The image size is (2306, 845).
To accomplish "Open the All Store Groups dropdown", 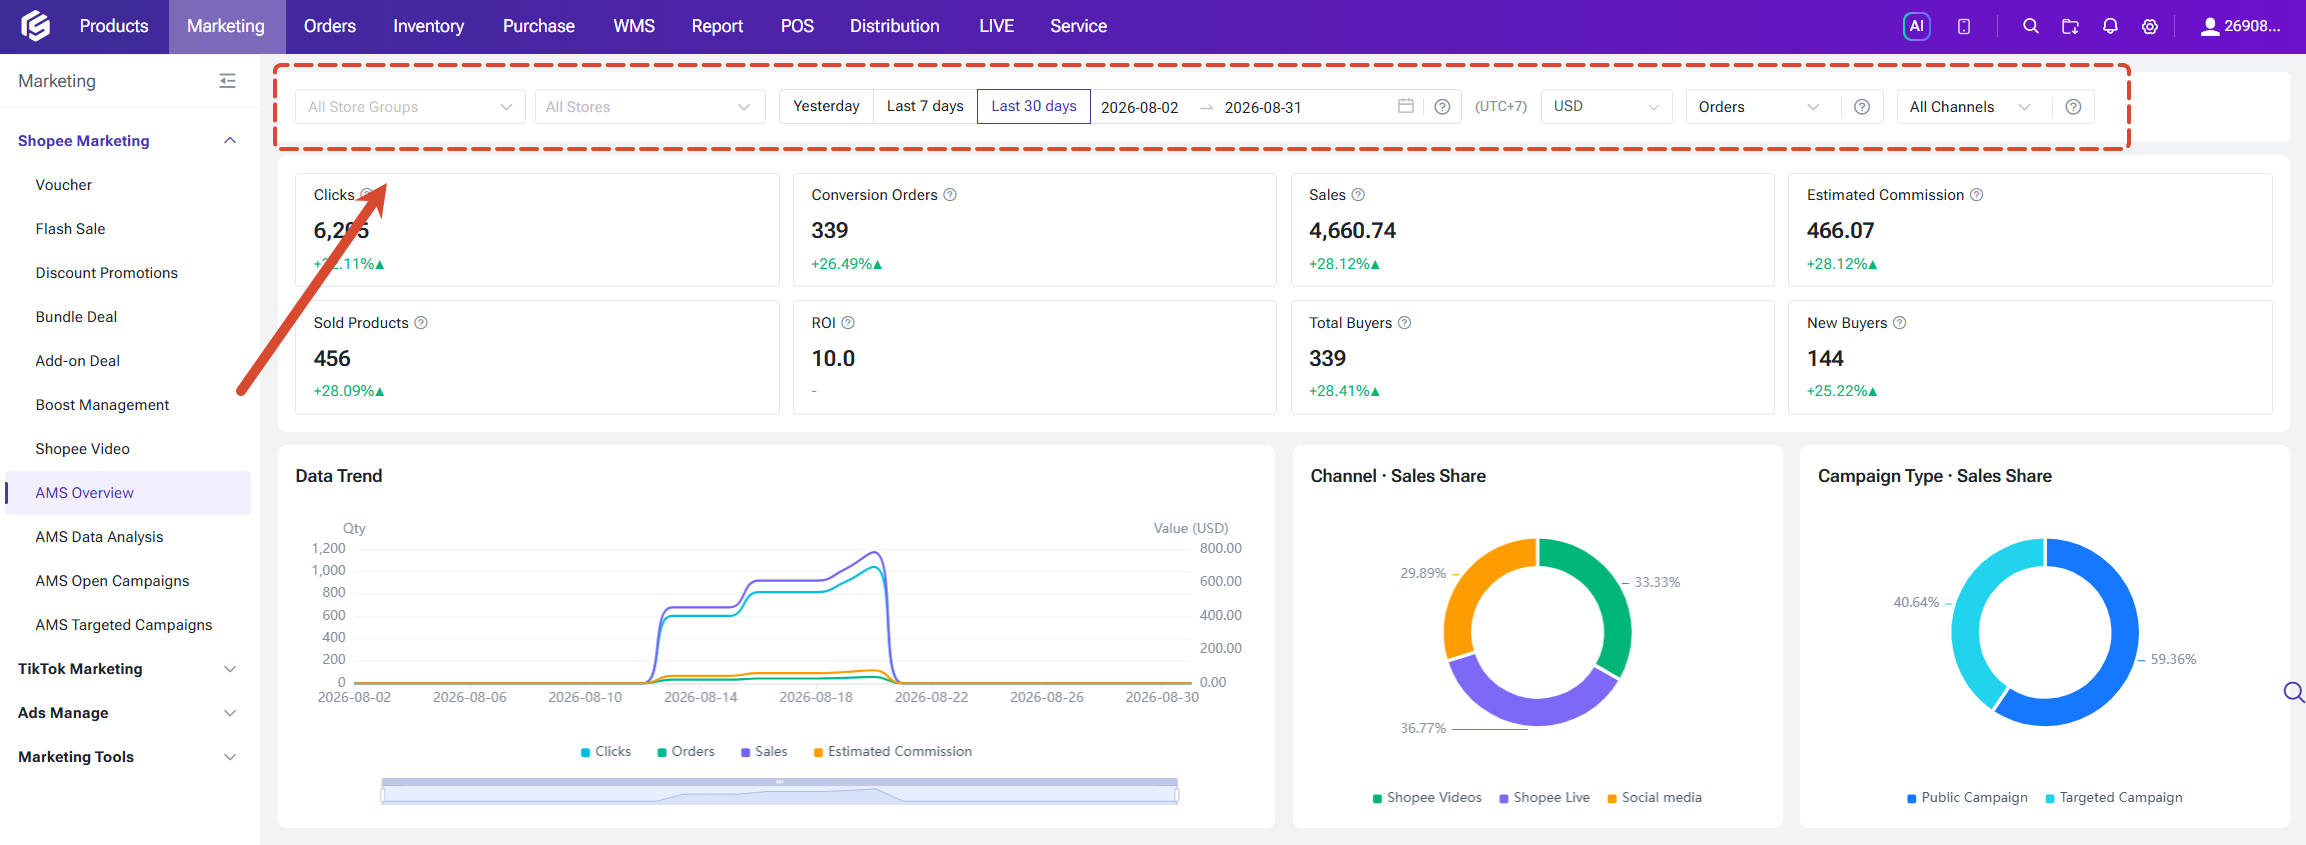I will (410, 107).
